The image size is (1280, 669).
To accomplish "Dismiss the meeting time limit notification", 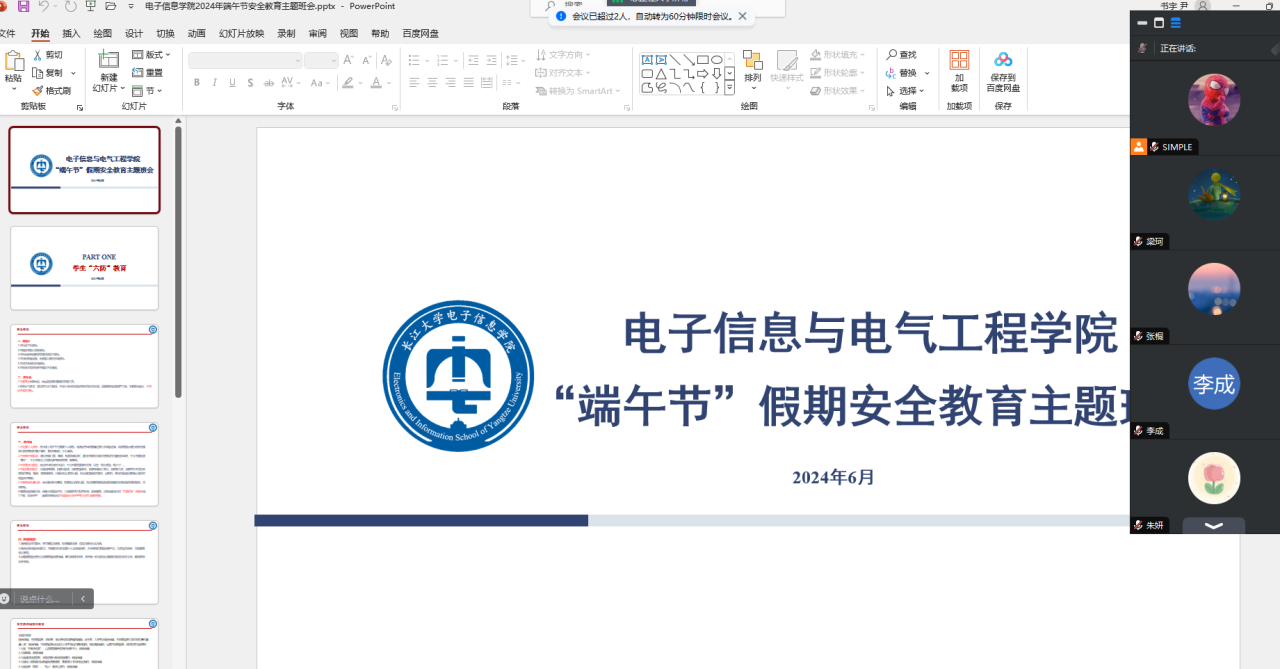I will pos(742,16).
